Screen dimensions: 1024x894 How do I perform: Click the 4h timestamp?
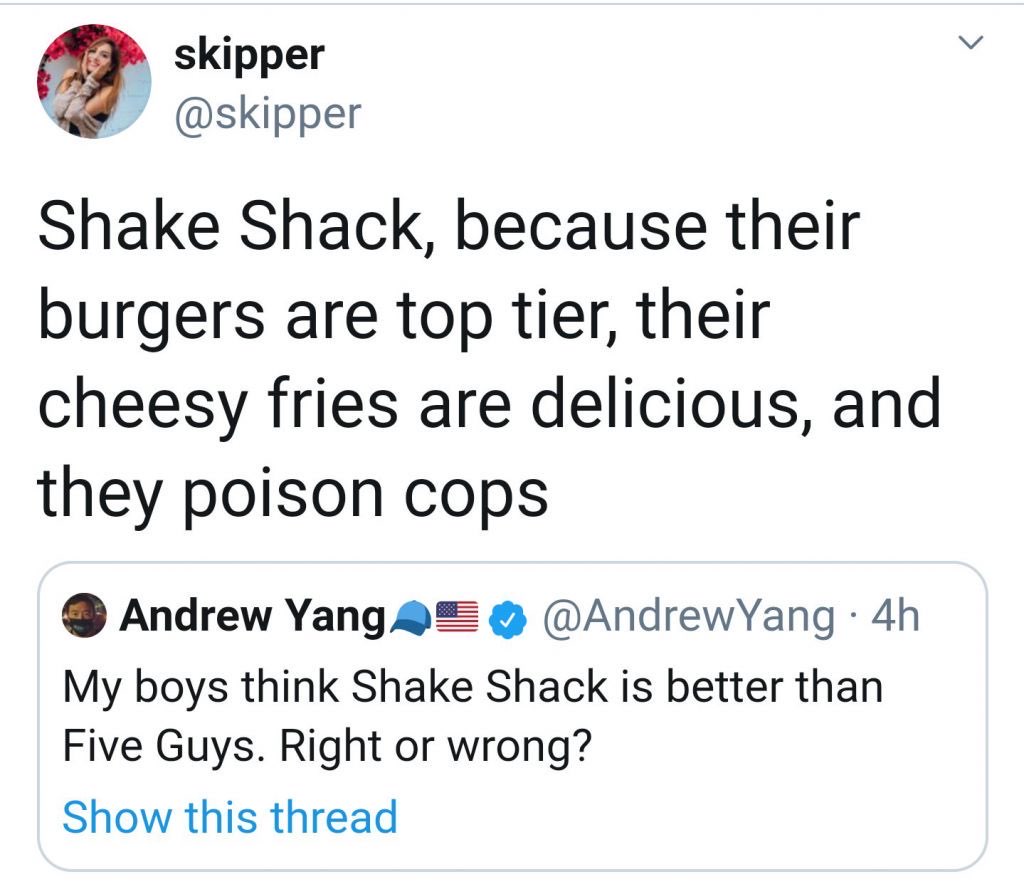pyautogui.click(x=896, y=616)
